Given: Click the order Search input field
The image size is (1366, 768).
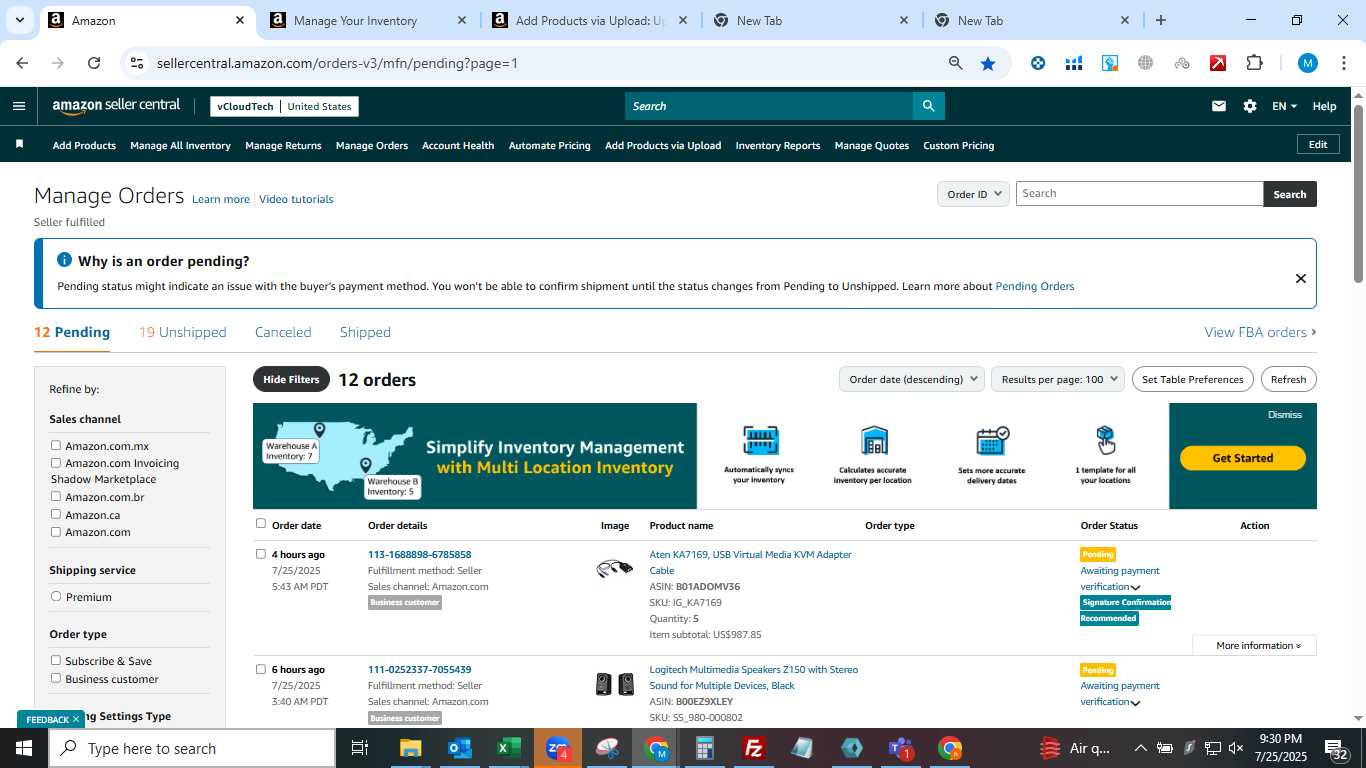Looking at the screenshot, I should pyautogui.click(x=1139, y=194).
